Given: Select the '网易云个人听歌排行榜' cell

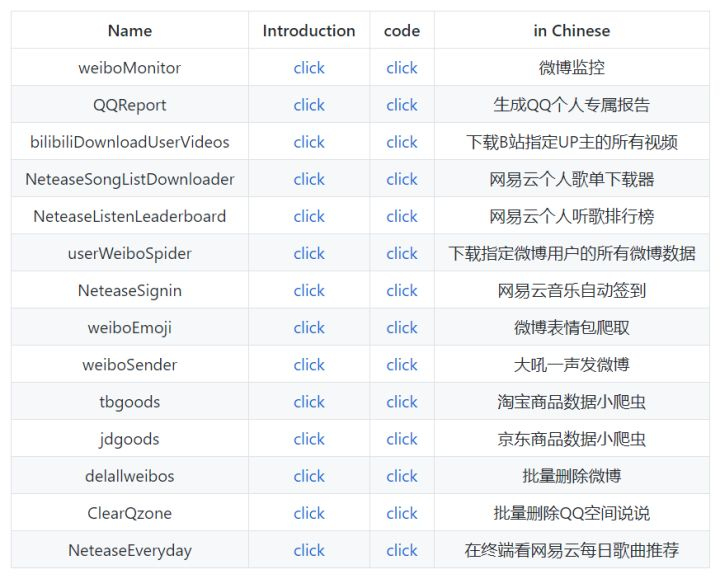Looking at the screenshot, I should pyautogui.click(x=572, y=217).
